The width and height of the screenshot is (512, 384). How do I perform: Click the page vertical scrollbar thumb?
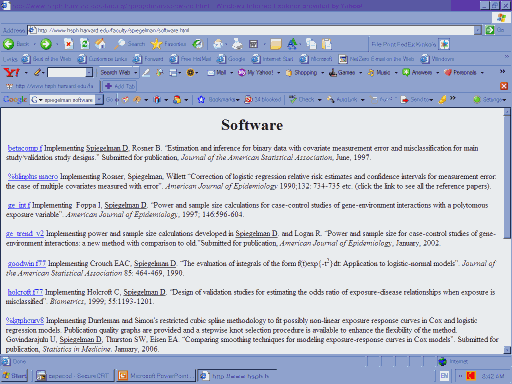click(x=507, y=177)
